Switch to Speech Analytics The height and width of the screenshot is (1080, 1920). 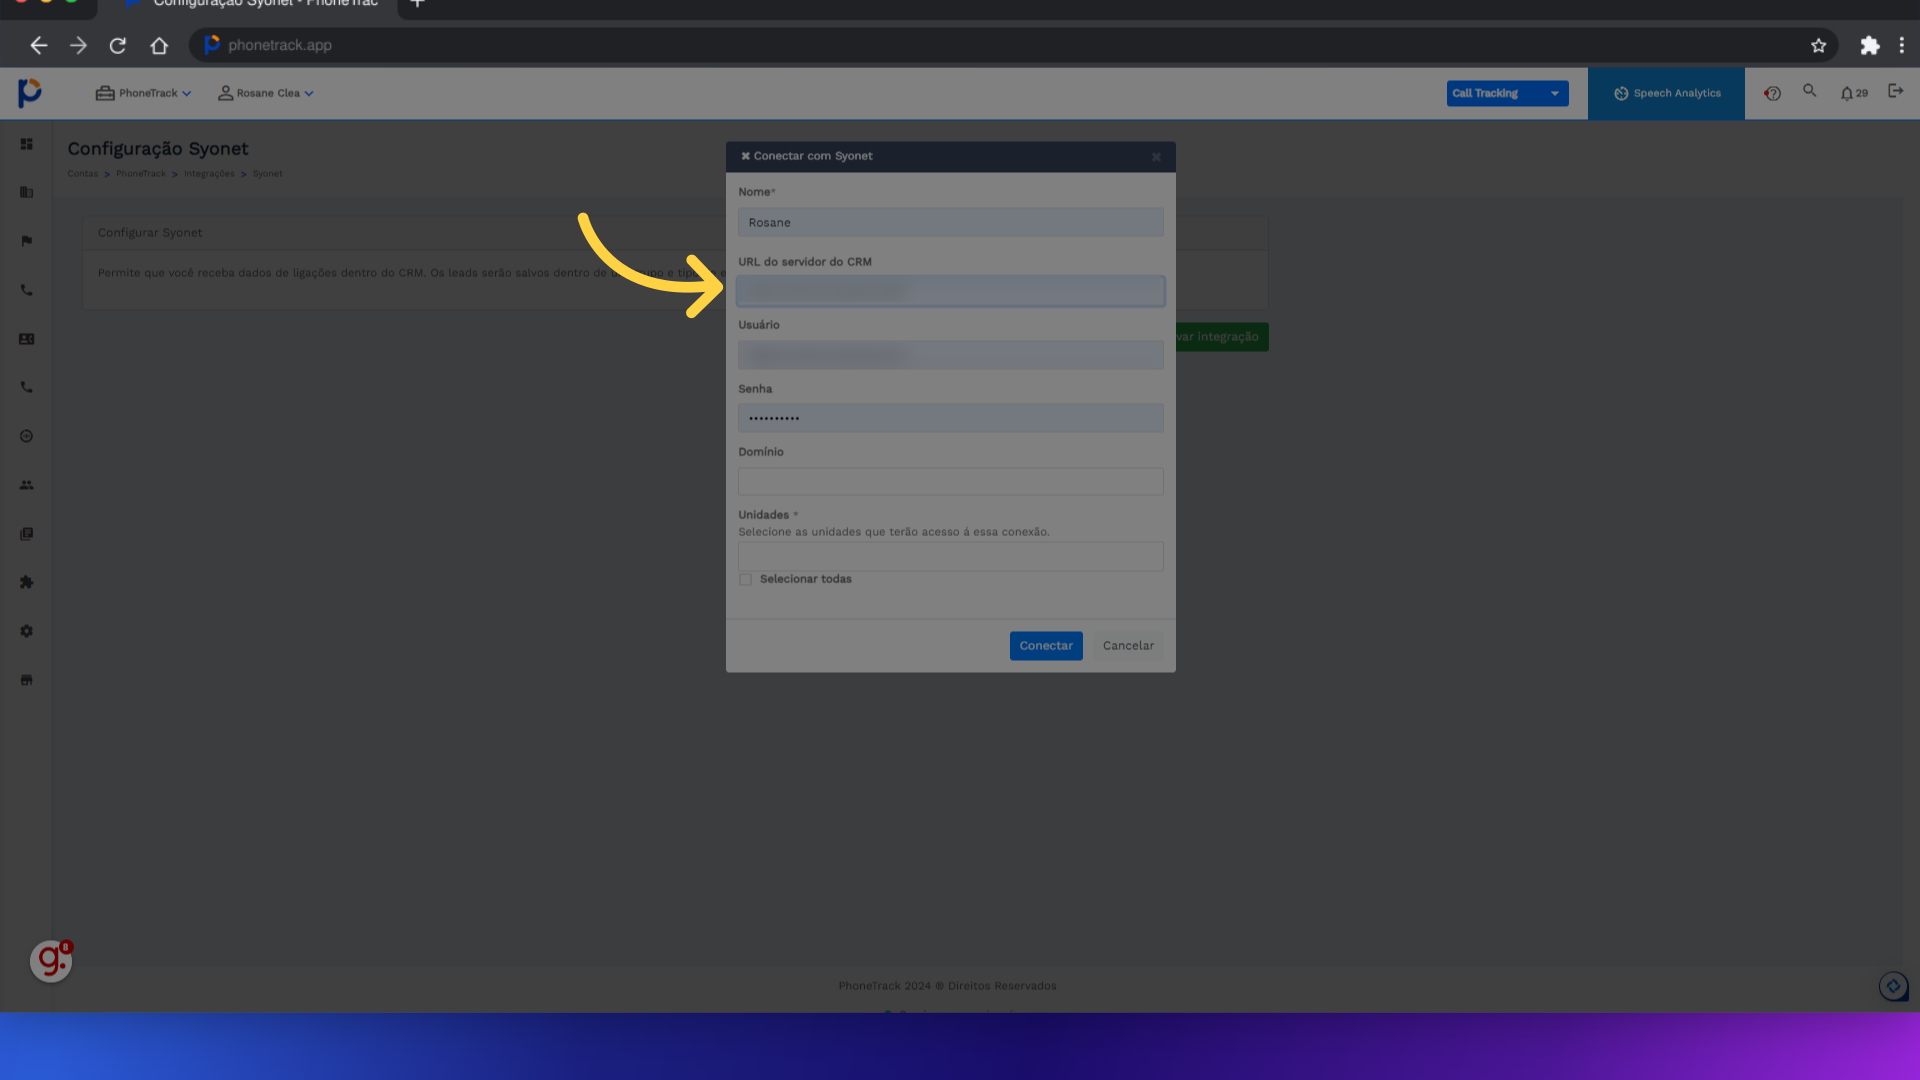pyautogui.click(x=1666, y=93)
